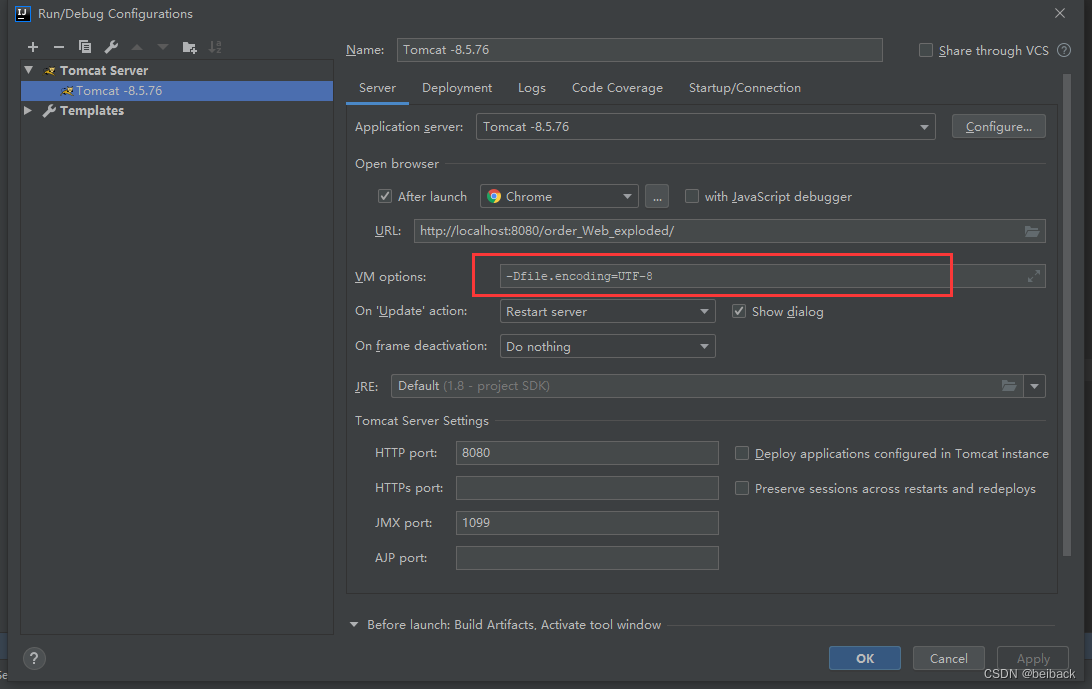Screen dimensions: 1092x689
Task: Click the browser ellipsis button
Action: (x=657, y=196)
